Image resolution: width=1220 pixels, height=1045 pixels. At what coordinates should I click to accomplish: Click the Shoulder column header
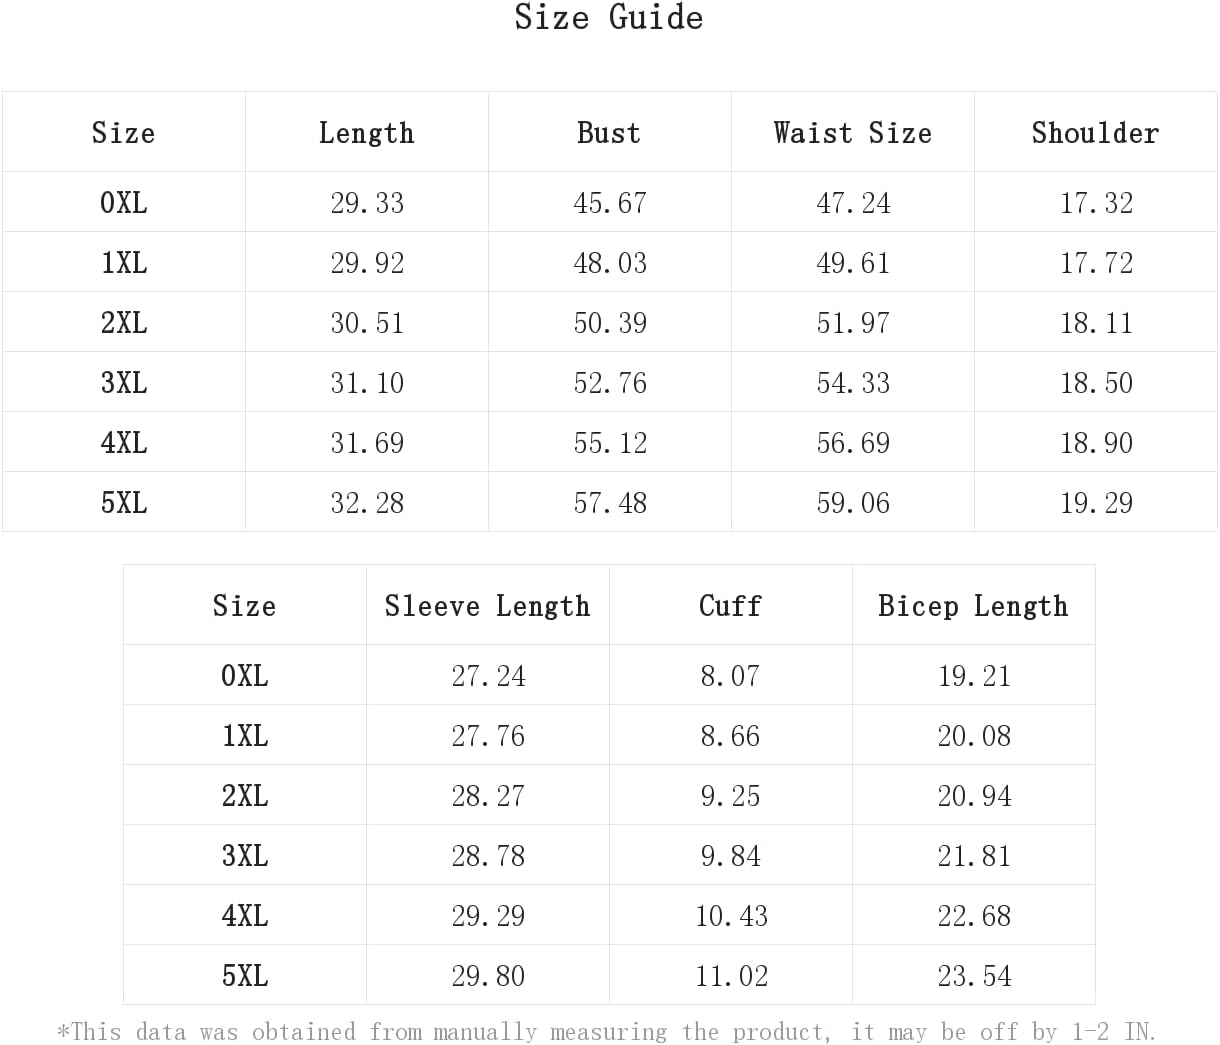[1095, 133]
